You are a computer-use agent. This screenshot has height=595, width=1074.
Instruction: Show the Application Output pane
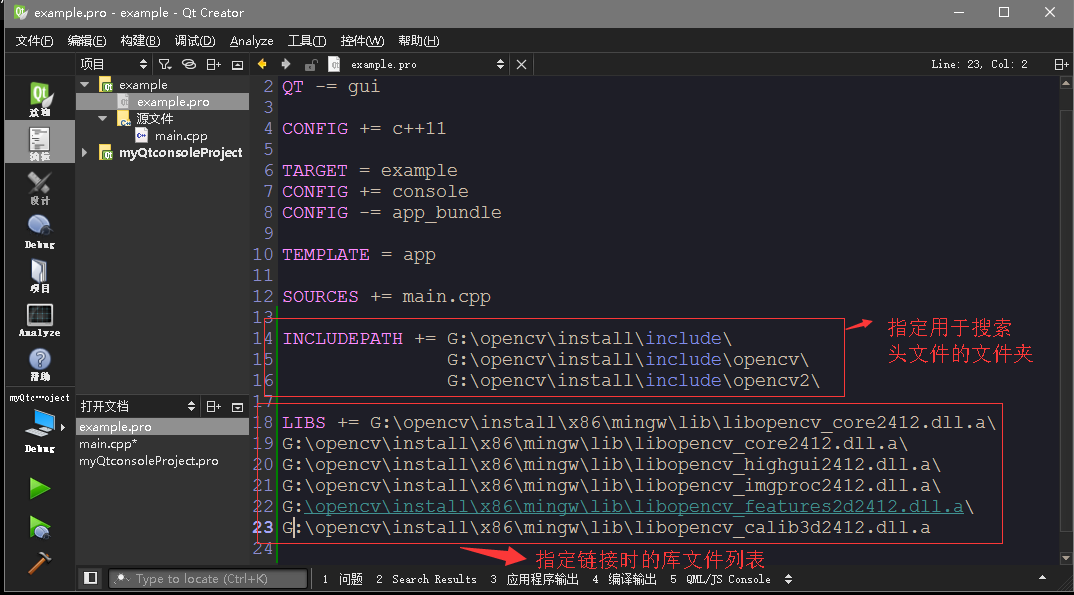[534, 579]
